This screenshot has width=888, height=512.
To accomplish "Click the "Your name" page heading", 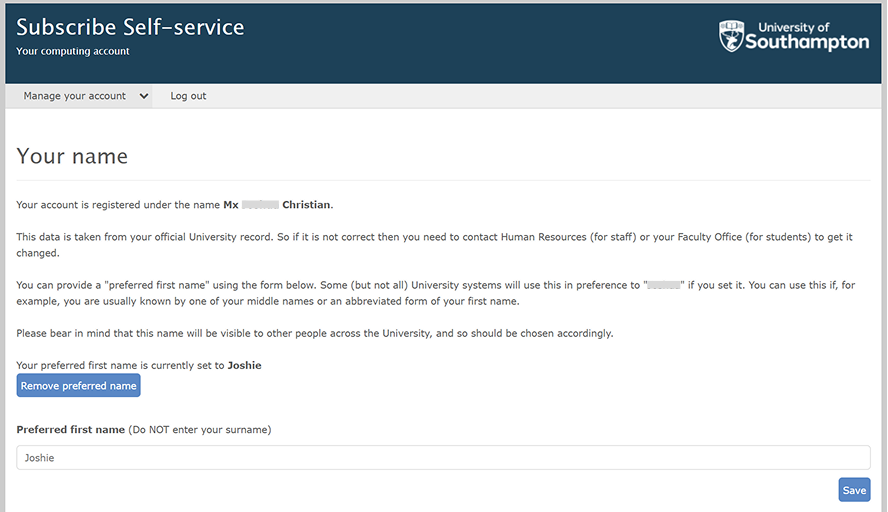I will [x=72, y=156].
